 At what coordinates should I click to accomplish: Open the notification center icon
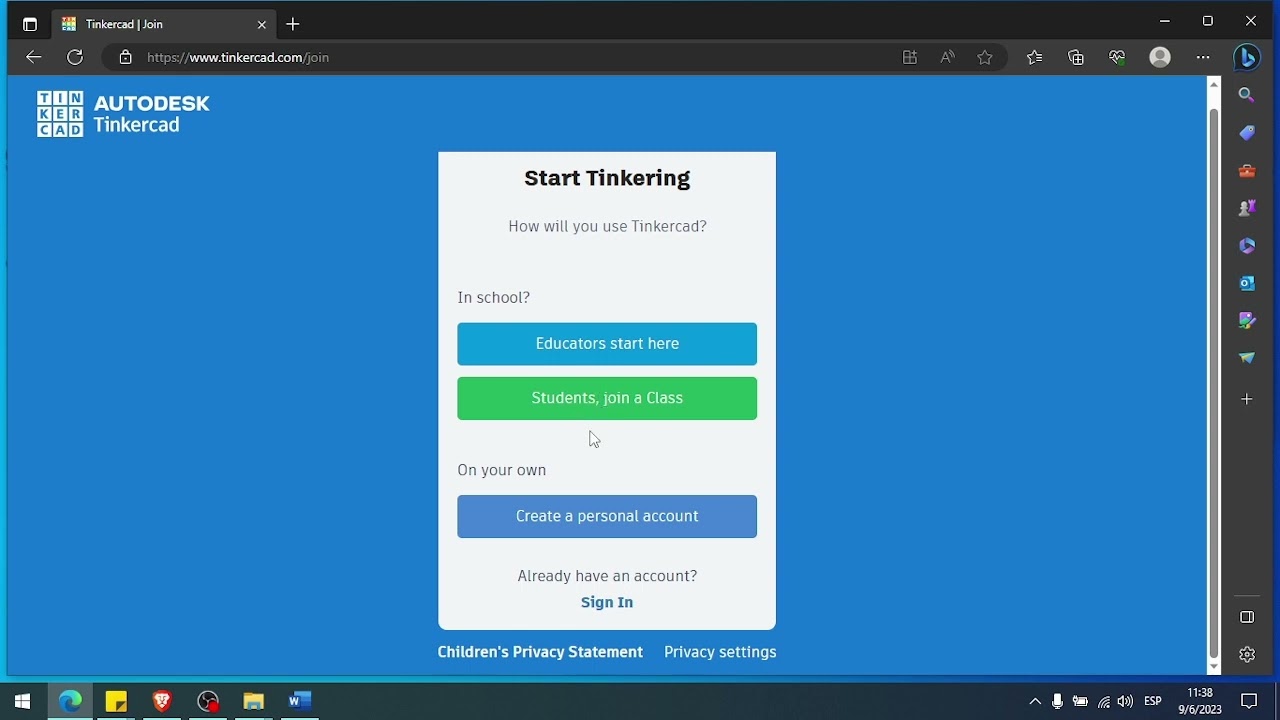[x=1249, y=701]
